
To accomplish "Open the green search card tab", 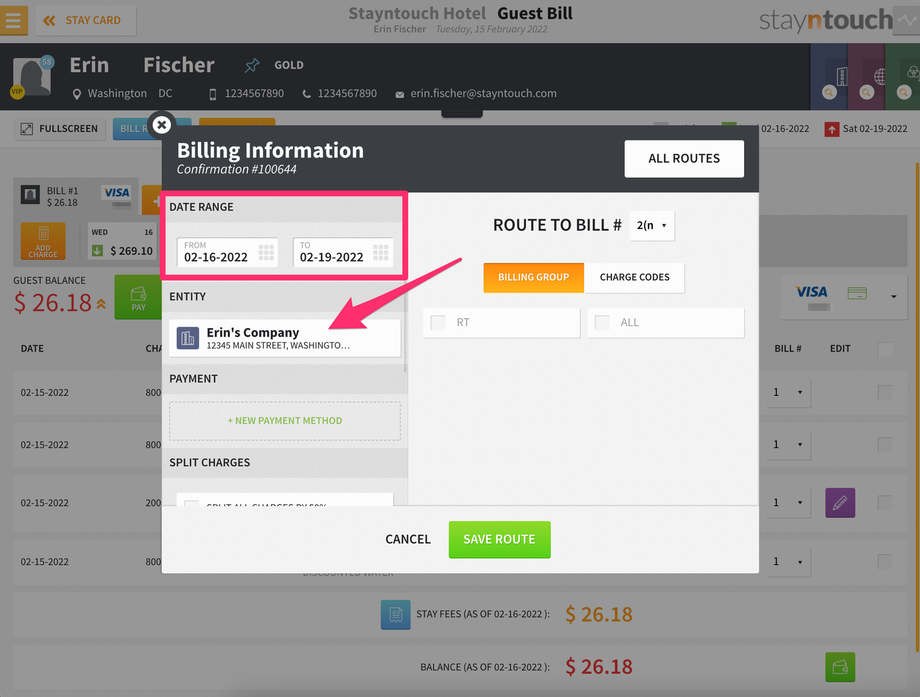I will [903, 77].
